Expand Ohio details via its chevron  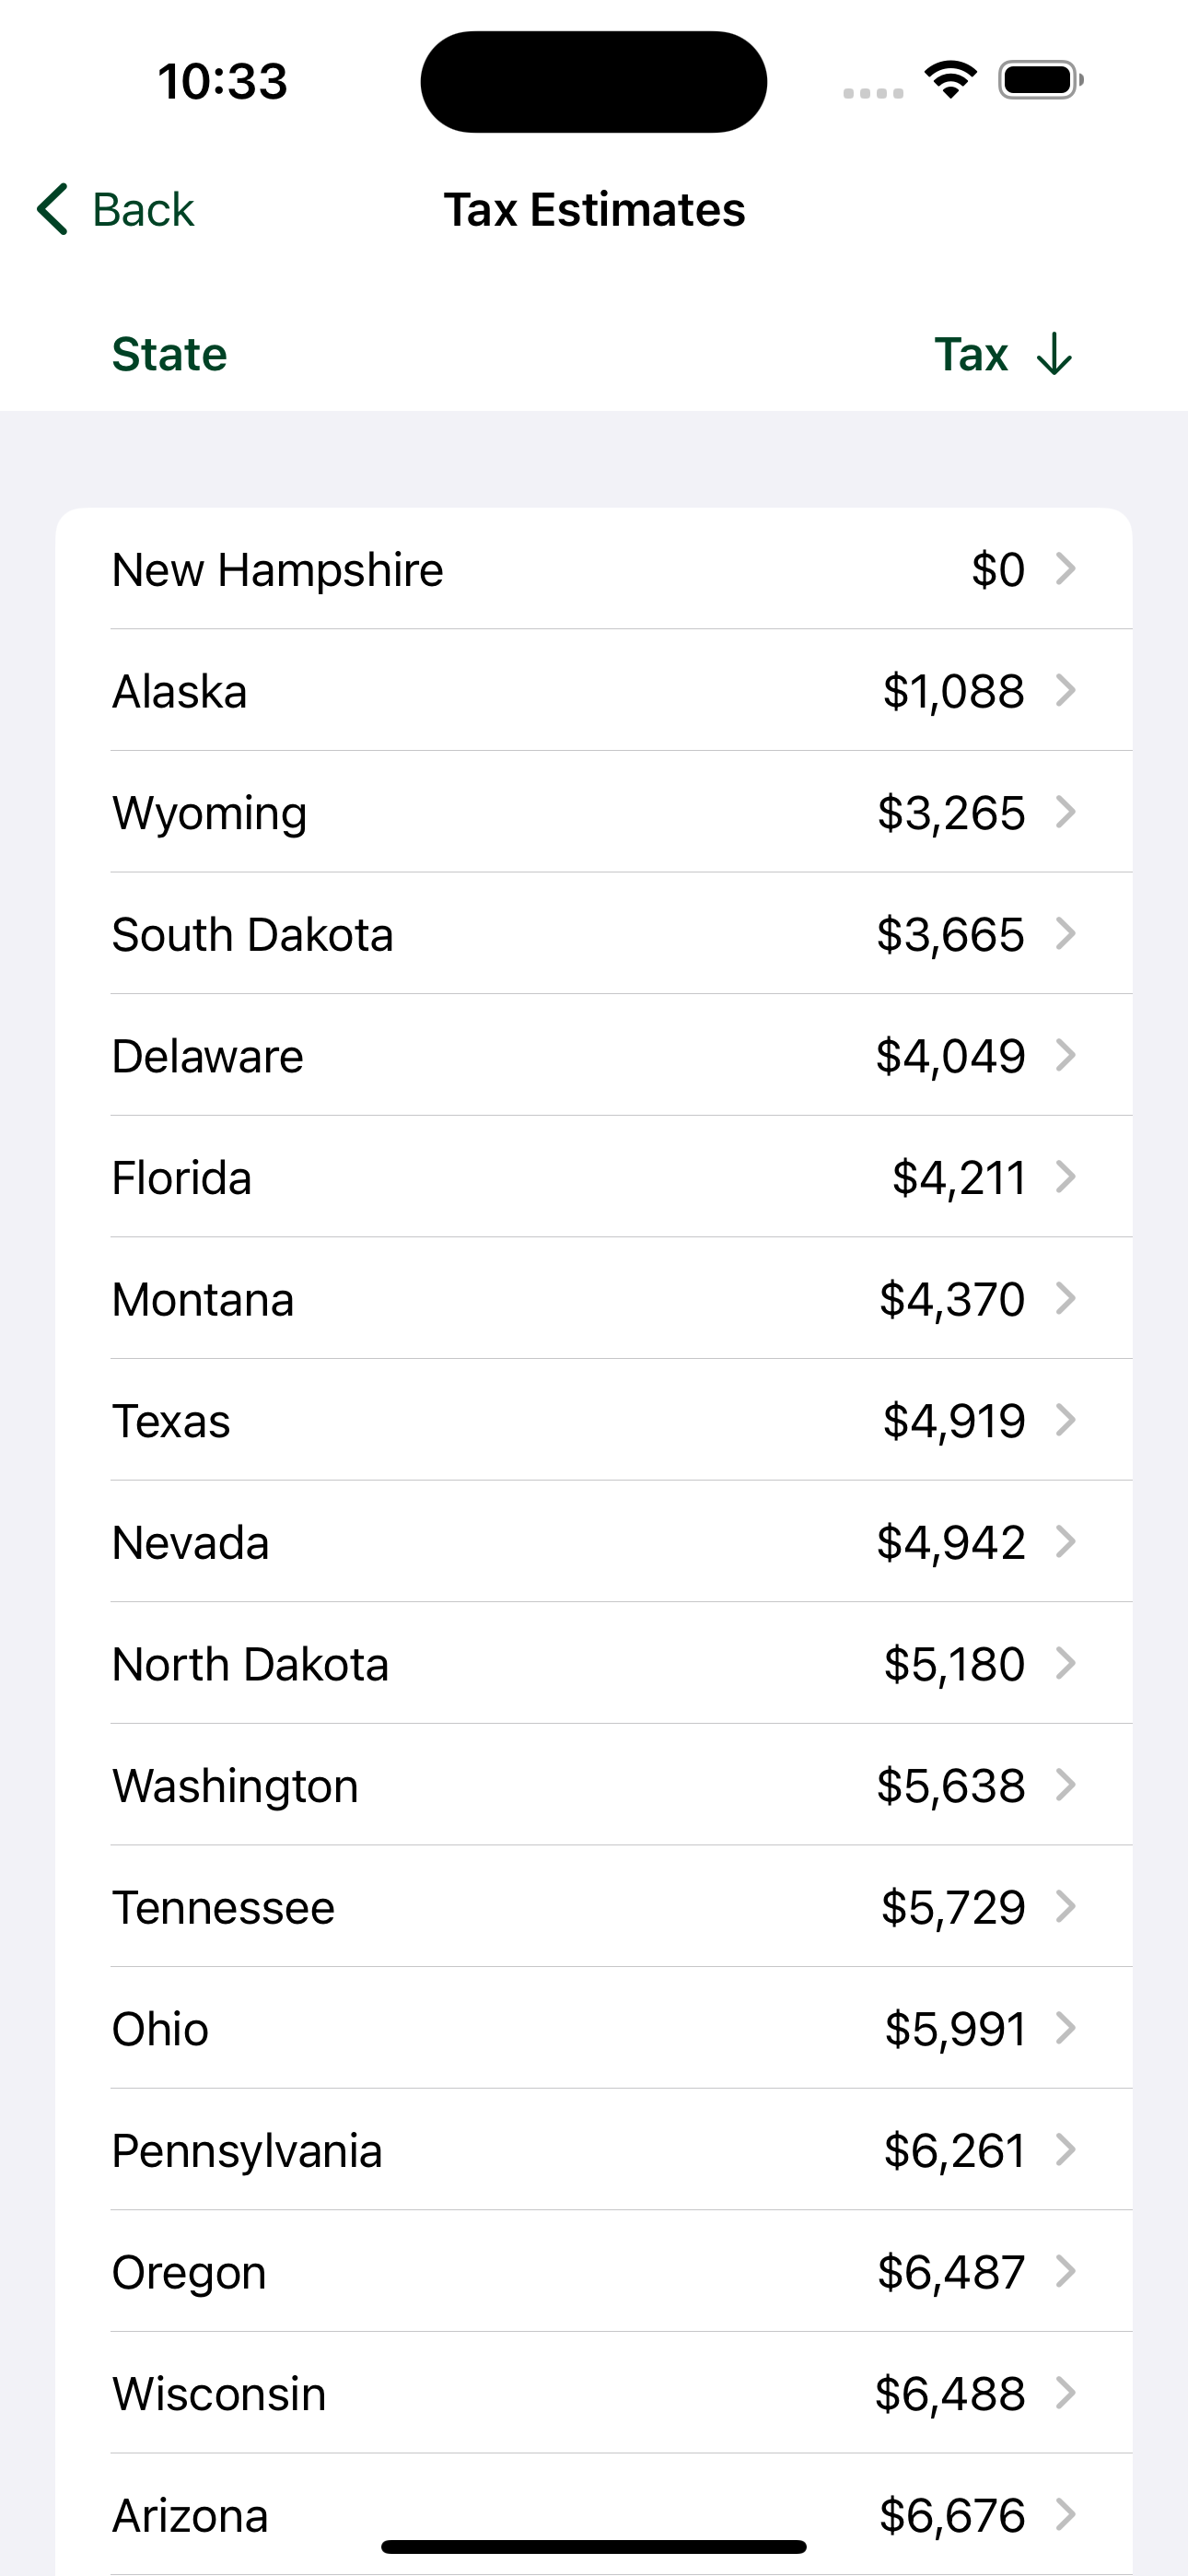pyautogui.click(x=1066, y=2028)
